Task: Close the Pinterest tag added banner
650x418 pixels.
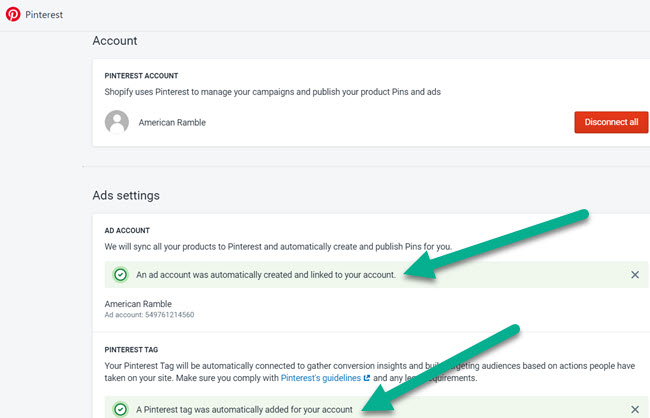Action: pos(634,409)
